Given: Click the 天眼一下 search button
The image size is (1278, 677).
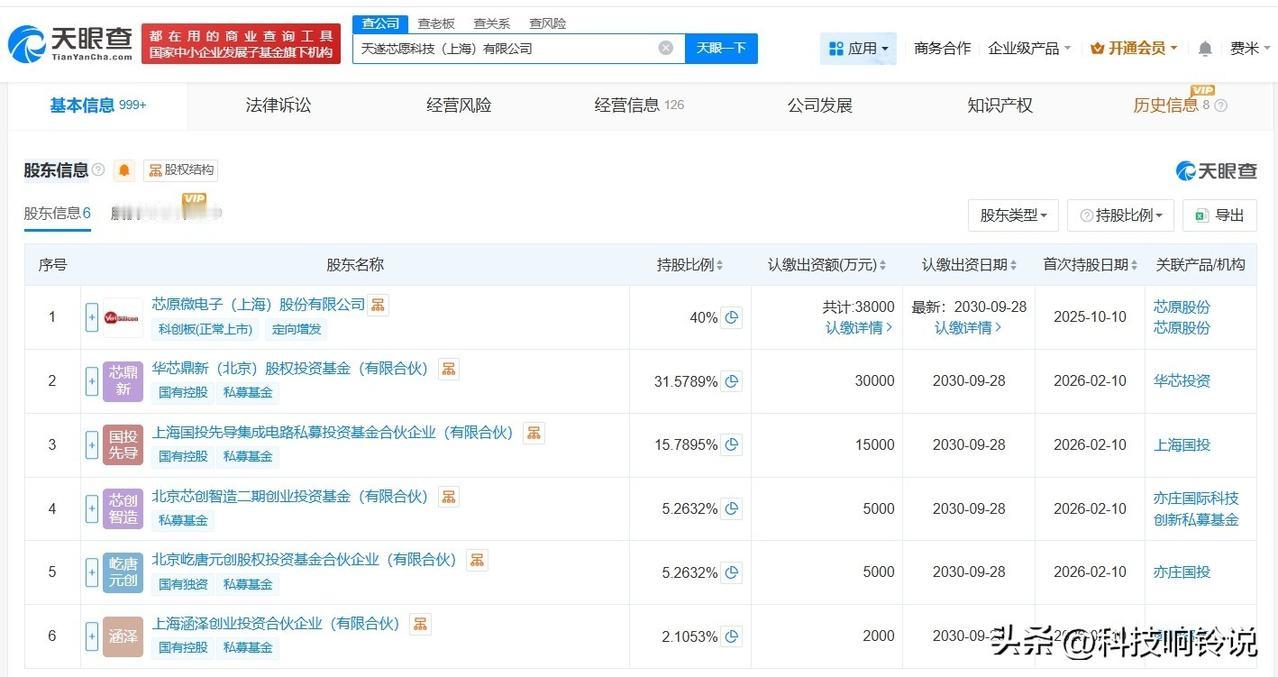Looking at the screenshot, I should 721,48.
